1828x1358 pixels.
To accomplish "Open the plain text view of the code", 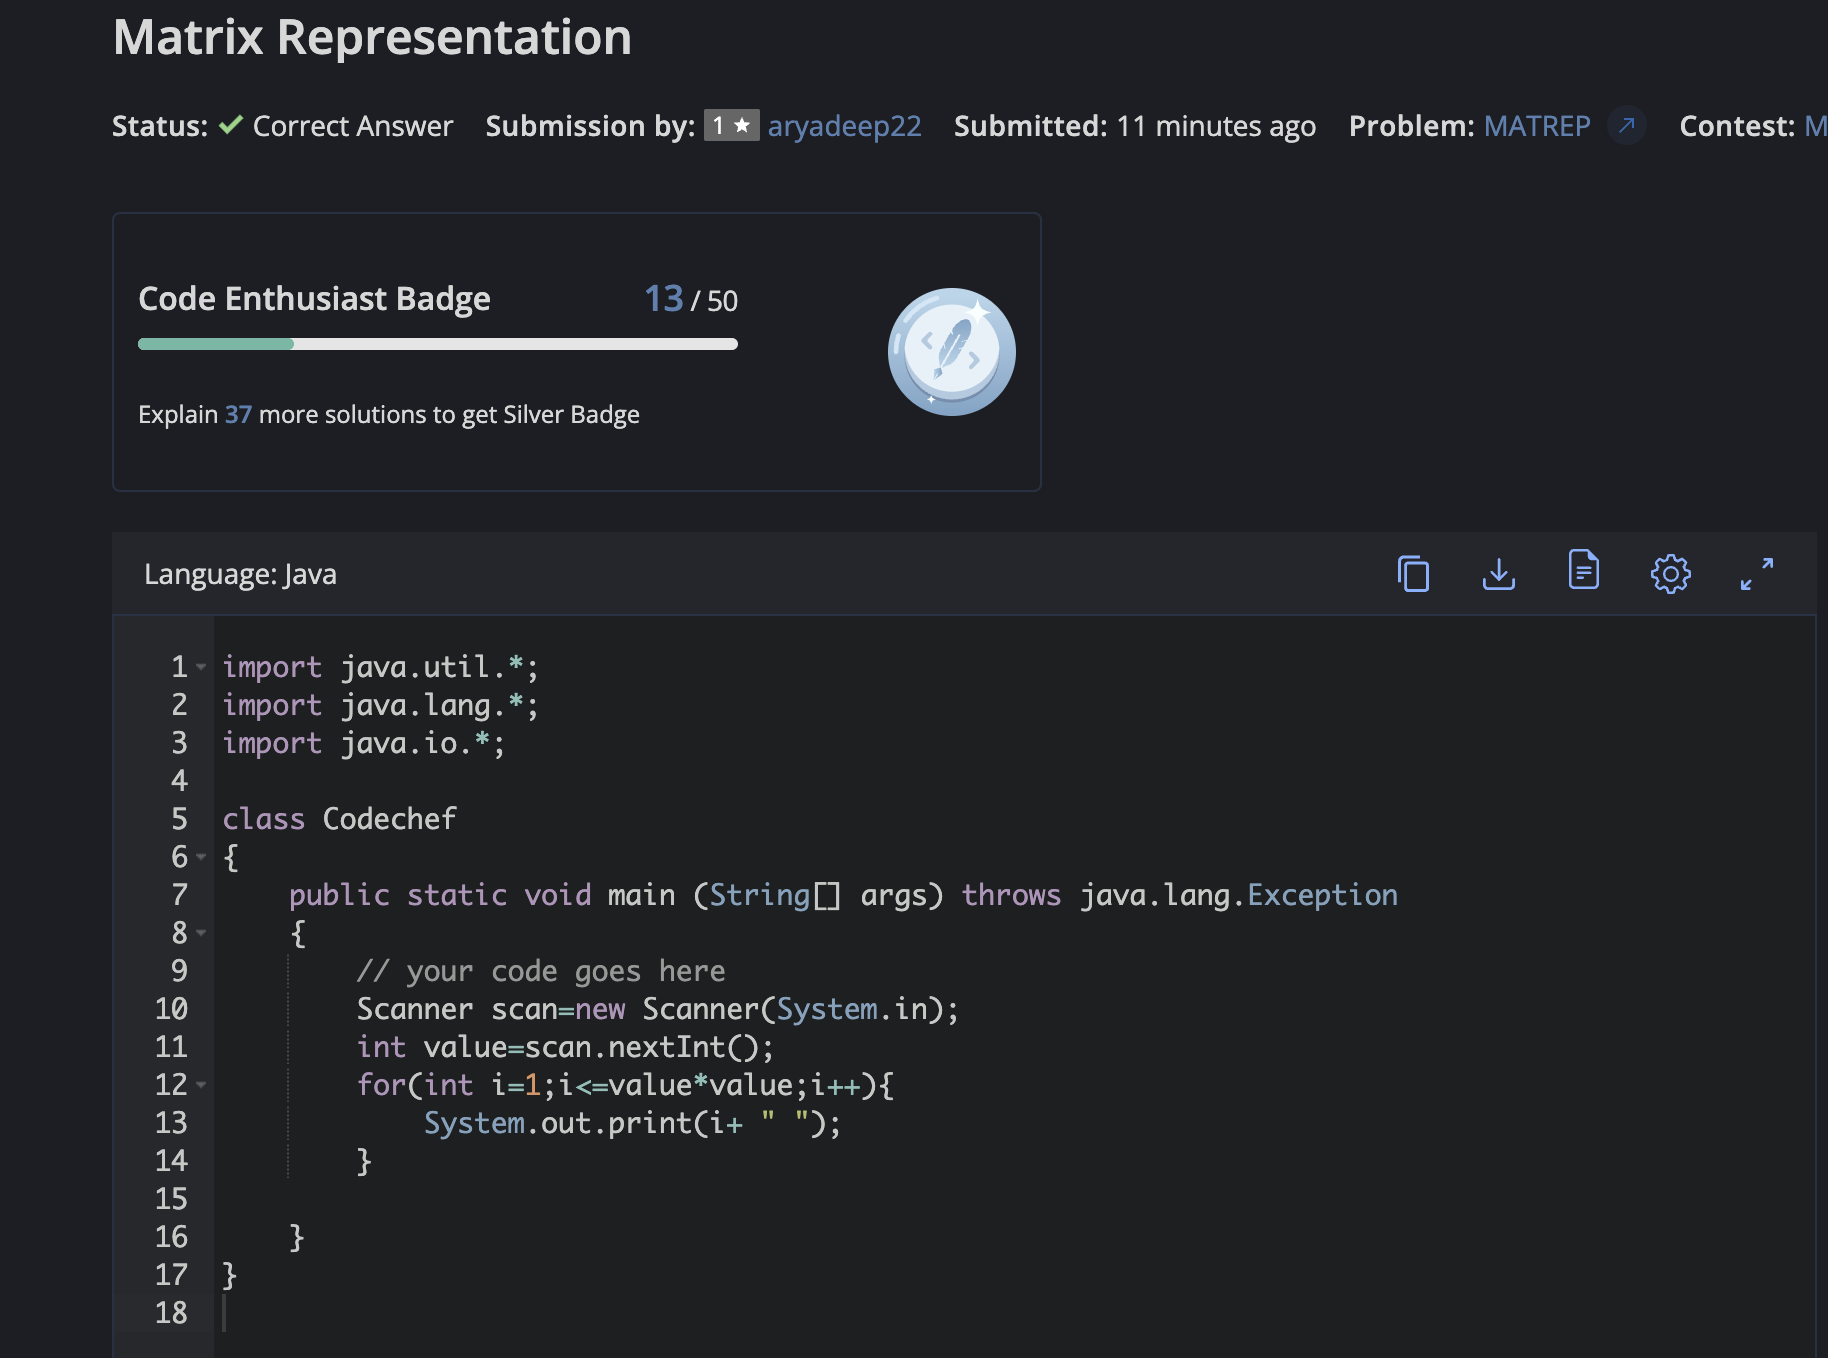I will (x=1584, y=571).
